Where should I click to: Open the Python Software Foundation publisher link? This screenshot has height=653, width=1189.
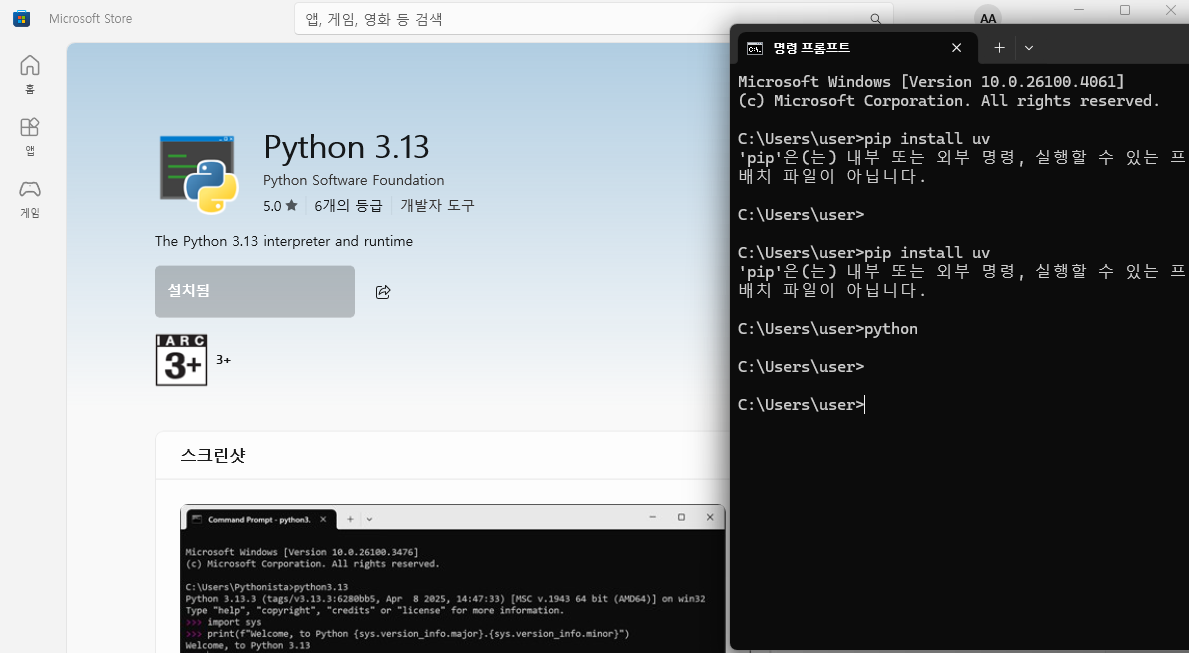point(353,181)
